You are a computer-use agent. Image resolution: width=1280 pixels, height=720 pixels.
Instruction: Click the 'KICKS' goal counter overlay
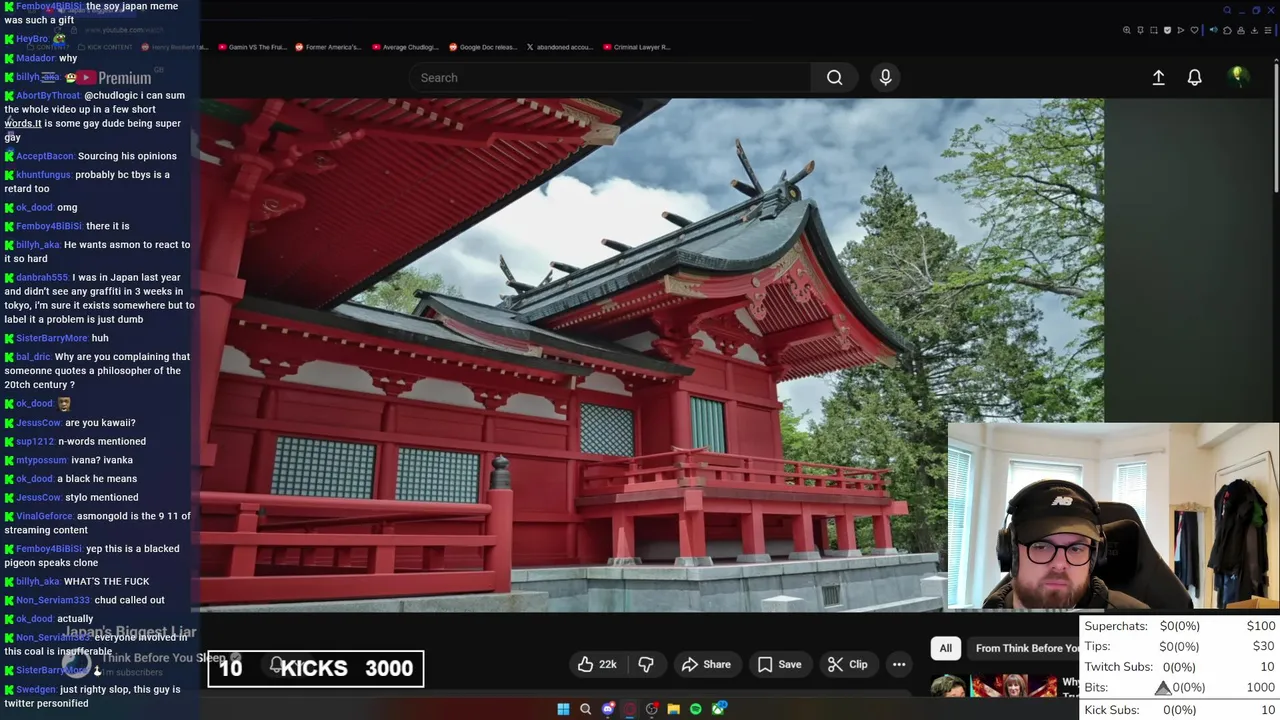pos(316,668)
